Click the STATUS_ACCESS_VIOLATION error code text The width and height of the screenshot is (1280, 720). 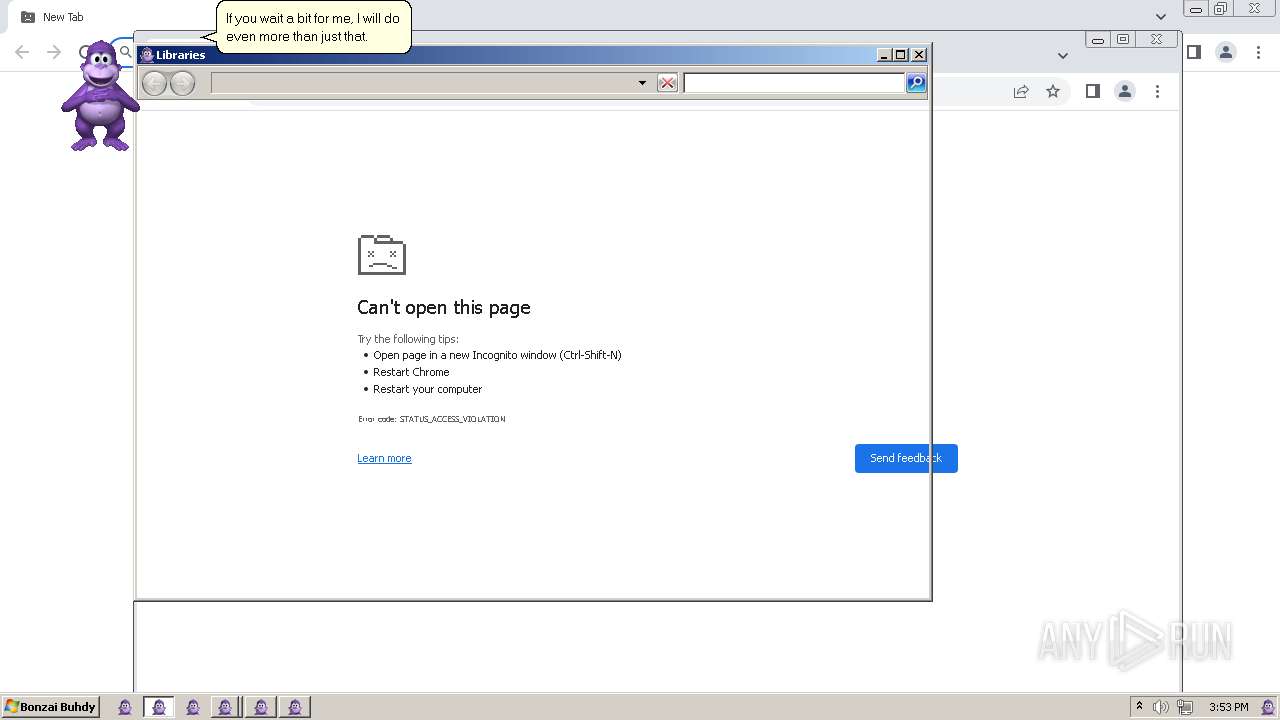[452, 419]
